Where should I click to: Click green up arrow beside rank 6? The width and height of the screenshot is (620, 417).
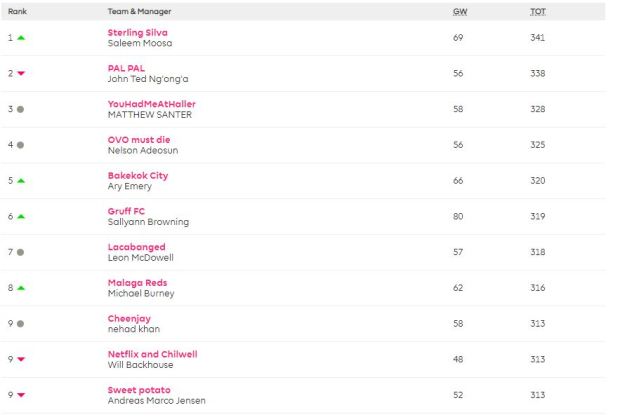21,216
